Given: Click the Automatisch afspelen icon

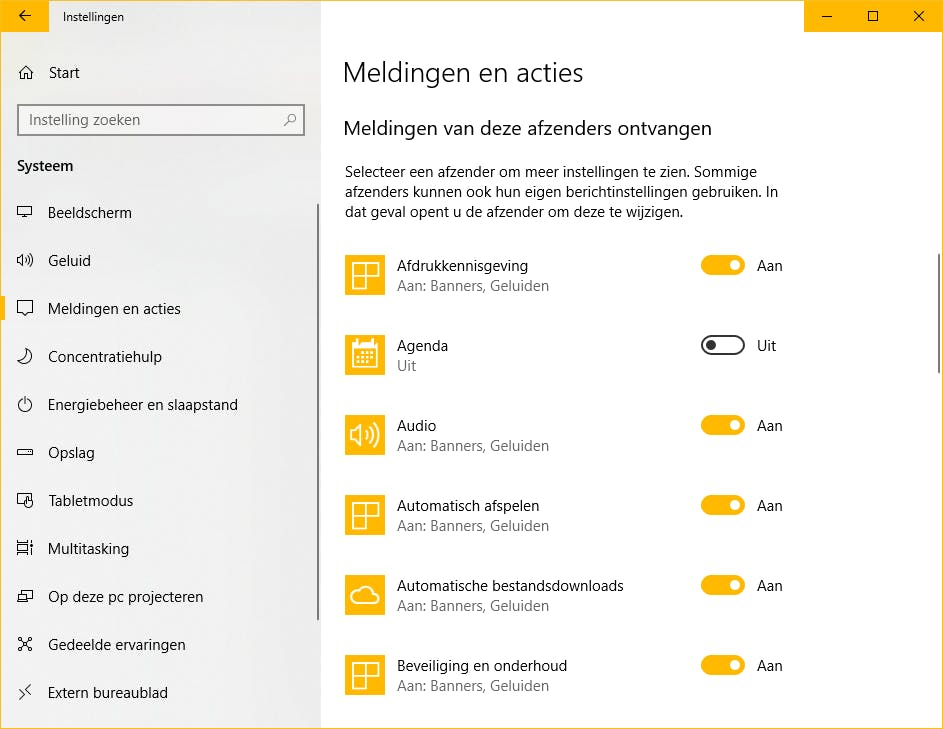Looking at the screenshot, I should pos(365,515).
